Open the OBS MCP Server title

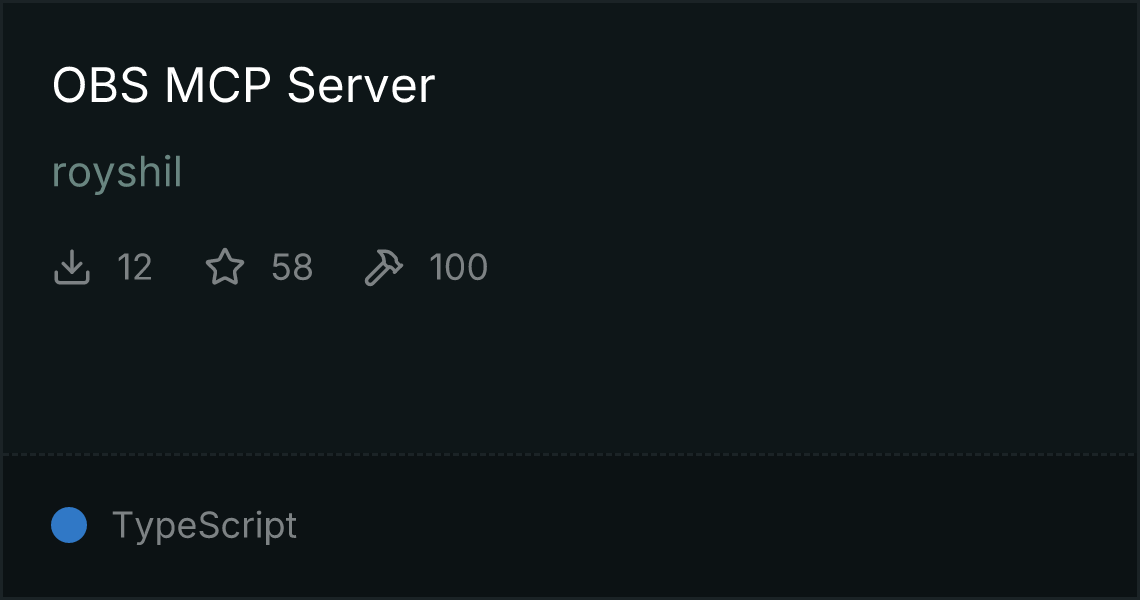coord(244,85)
